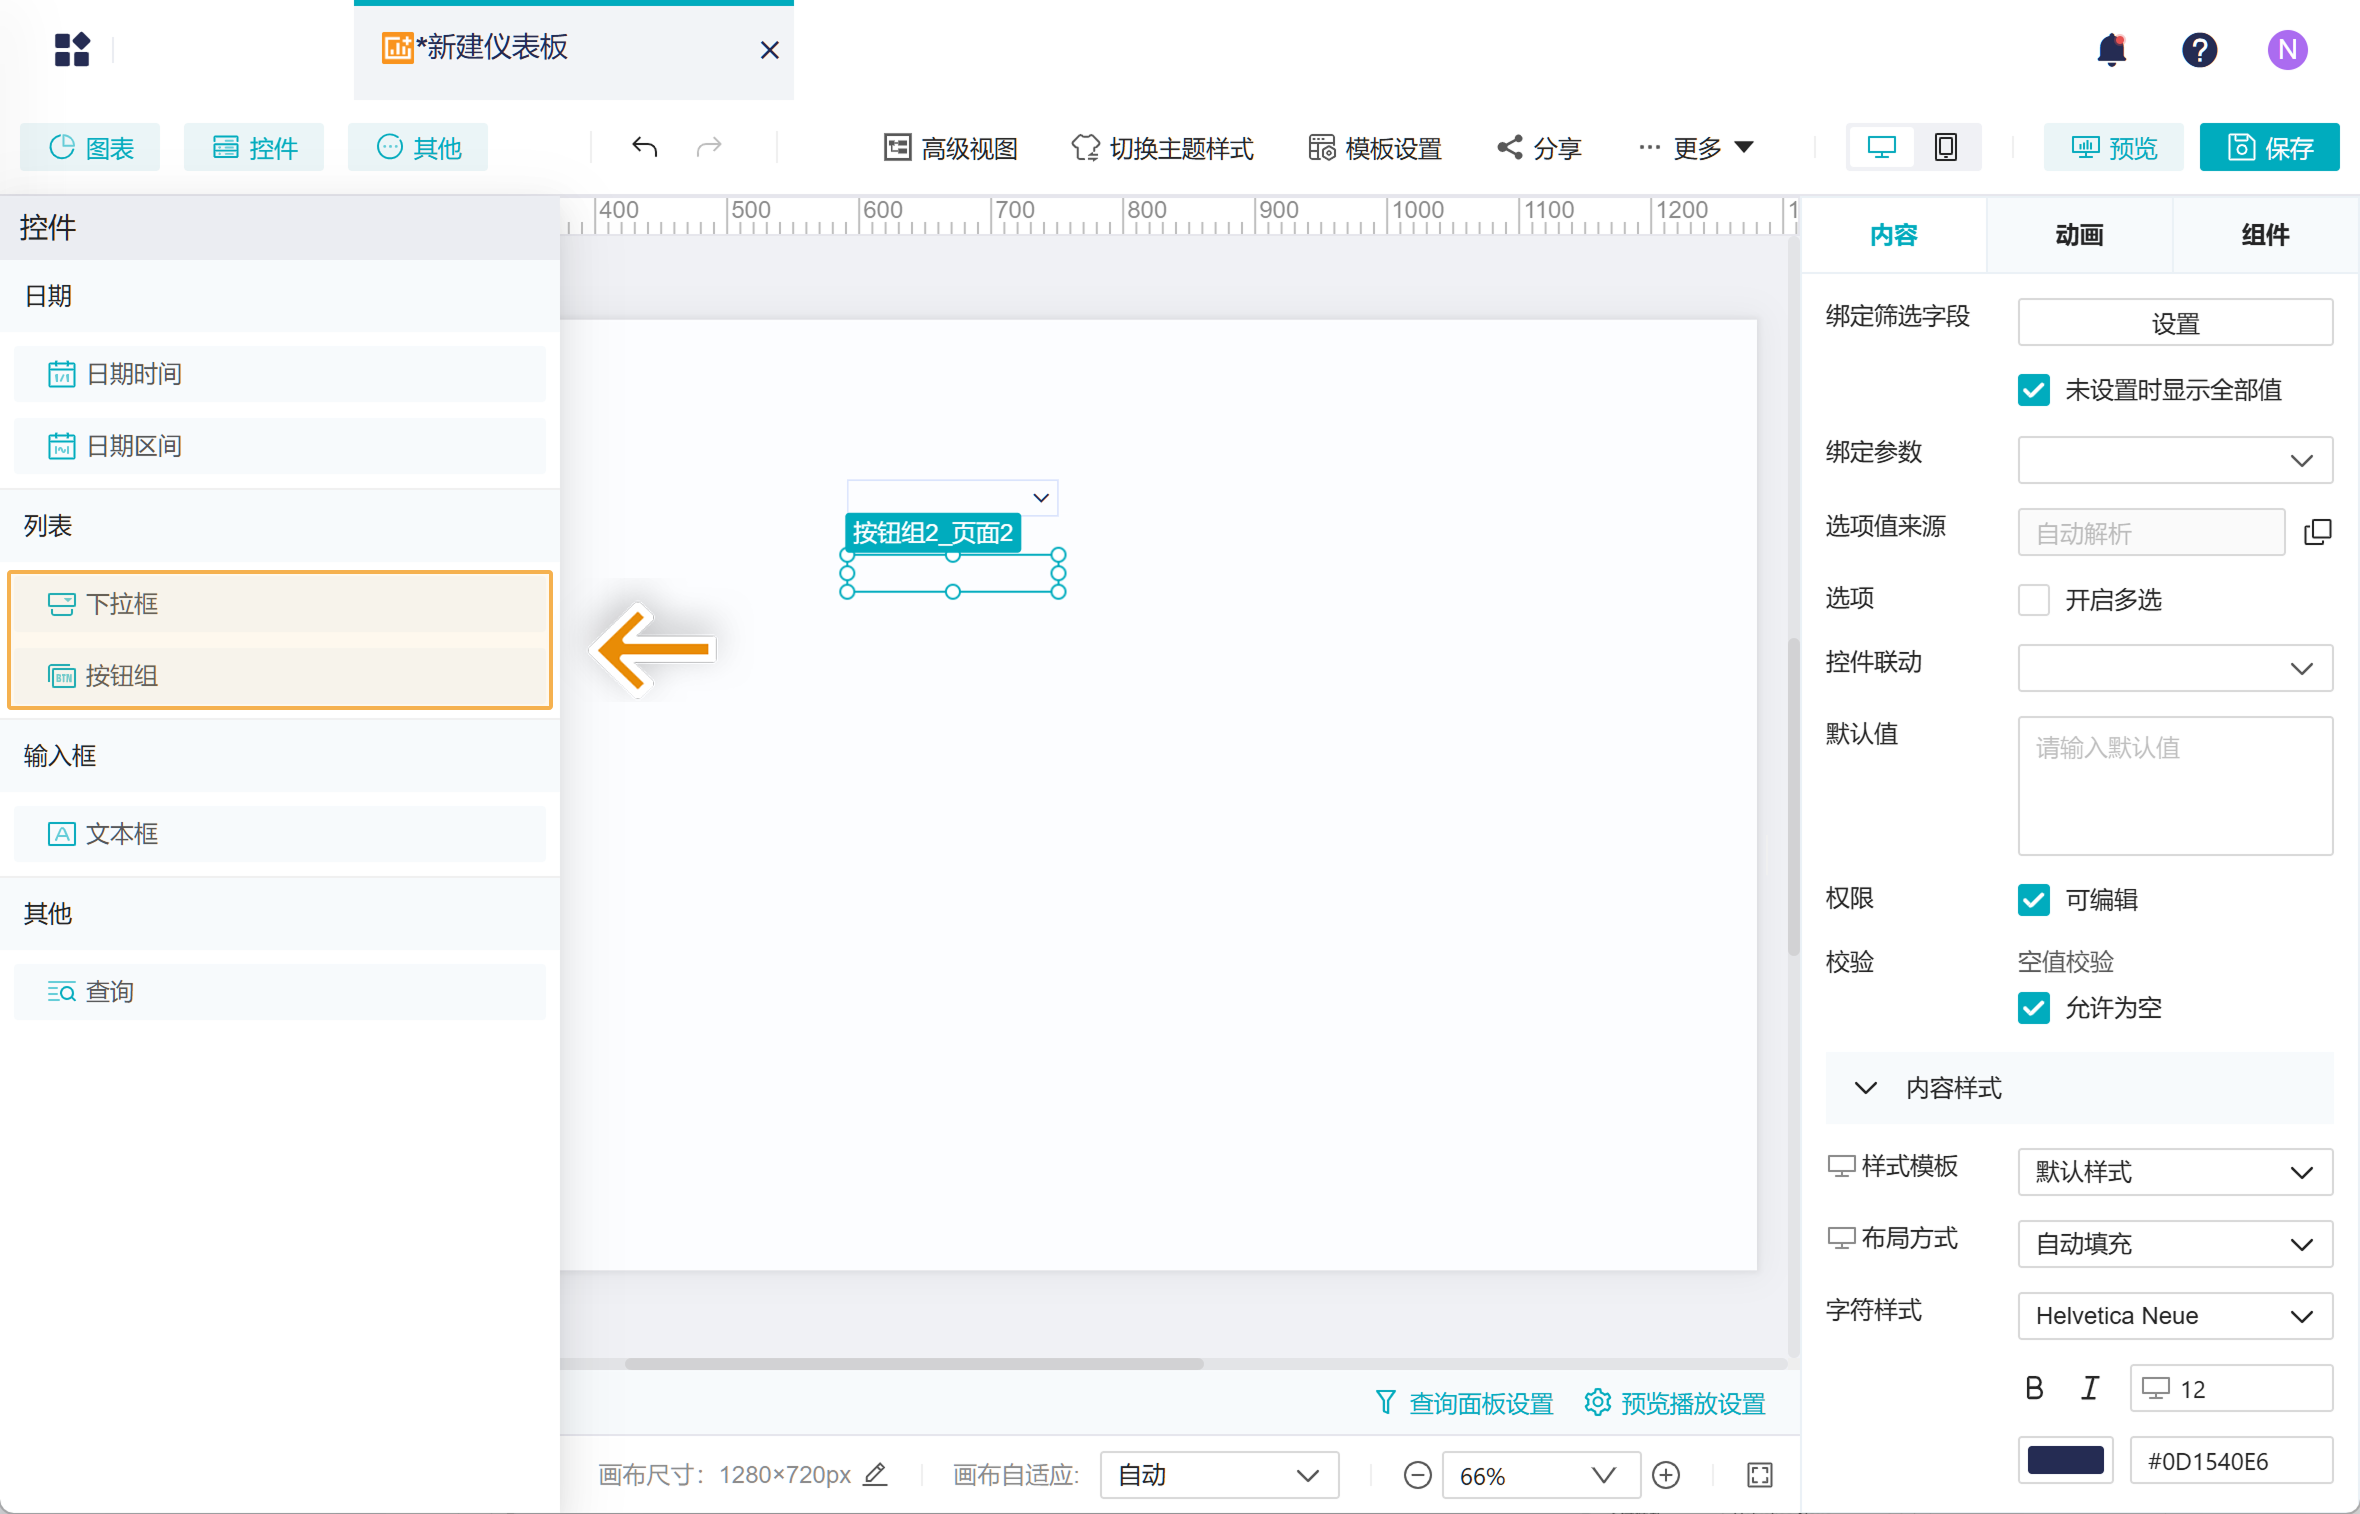Click the fit-to-screen canvas icon
Image resolution: width=2360 pixels, height=1514 pixels.
tap(1759, 1475)
